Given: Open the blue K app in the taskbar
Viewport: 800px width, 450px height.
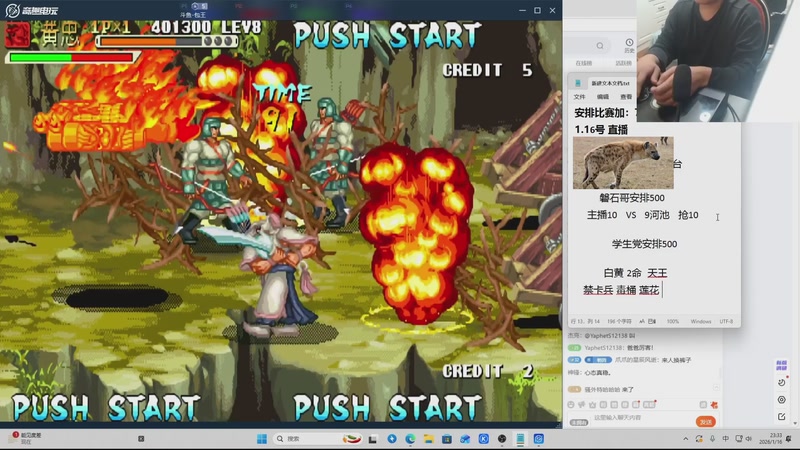Looking at the screenshot, I should pyautogui.click(x=484, y=439).
